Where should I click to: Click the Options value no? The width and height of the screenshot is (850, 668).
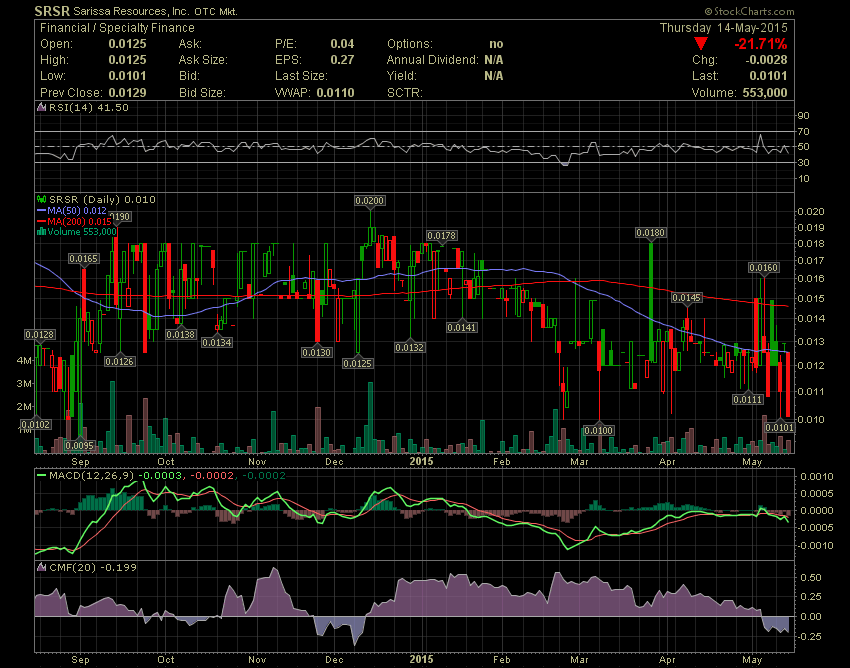pyautogui.click(x=496, y=44)
